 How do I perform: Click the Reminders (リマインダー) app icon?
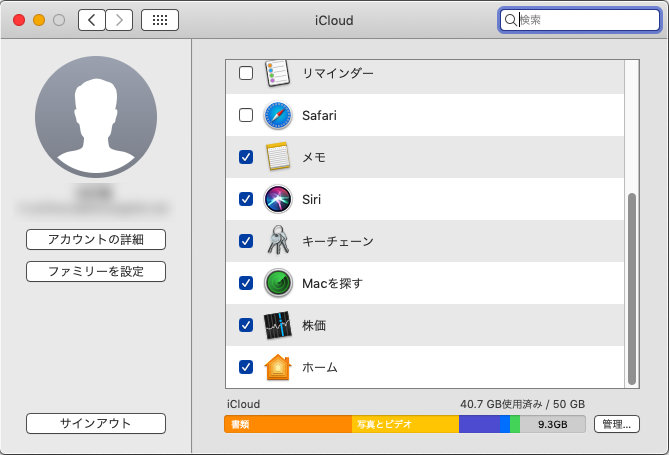pyautogui.click(x=277, y=73)
